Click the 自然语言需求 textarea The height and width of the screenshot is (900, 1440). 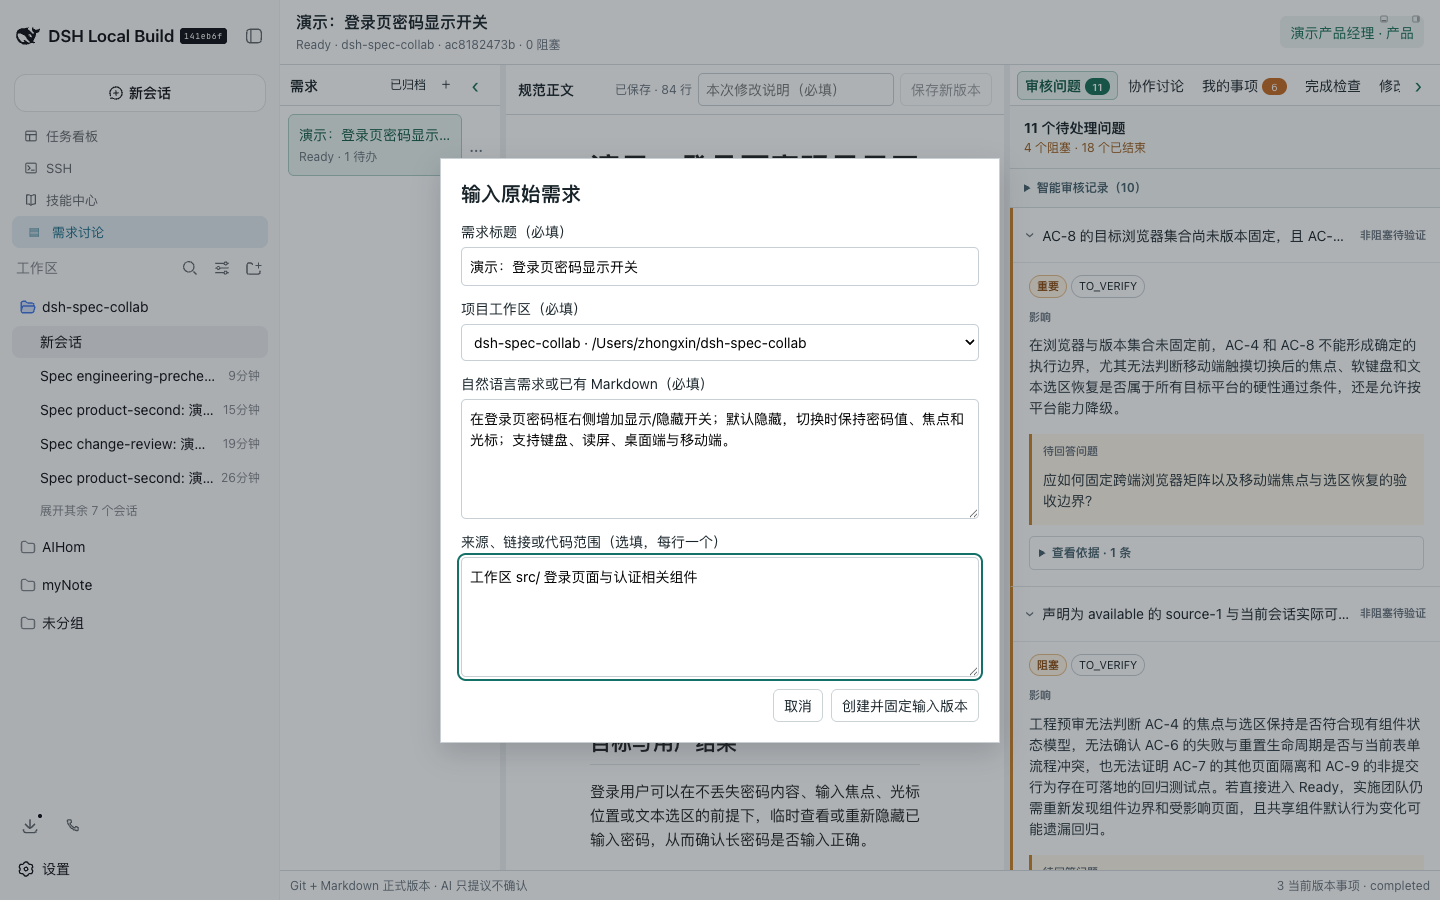click(720, 459)
